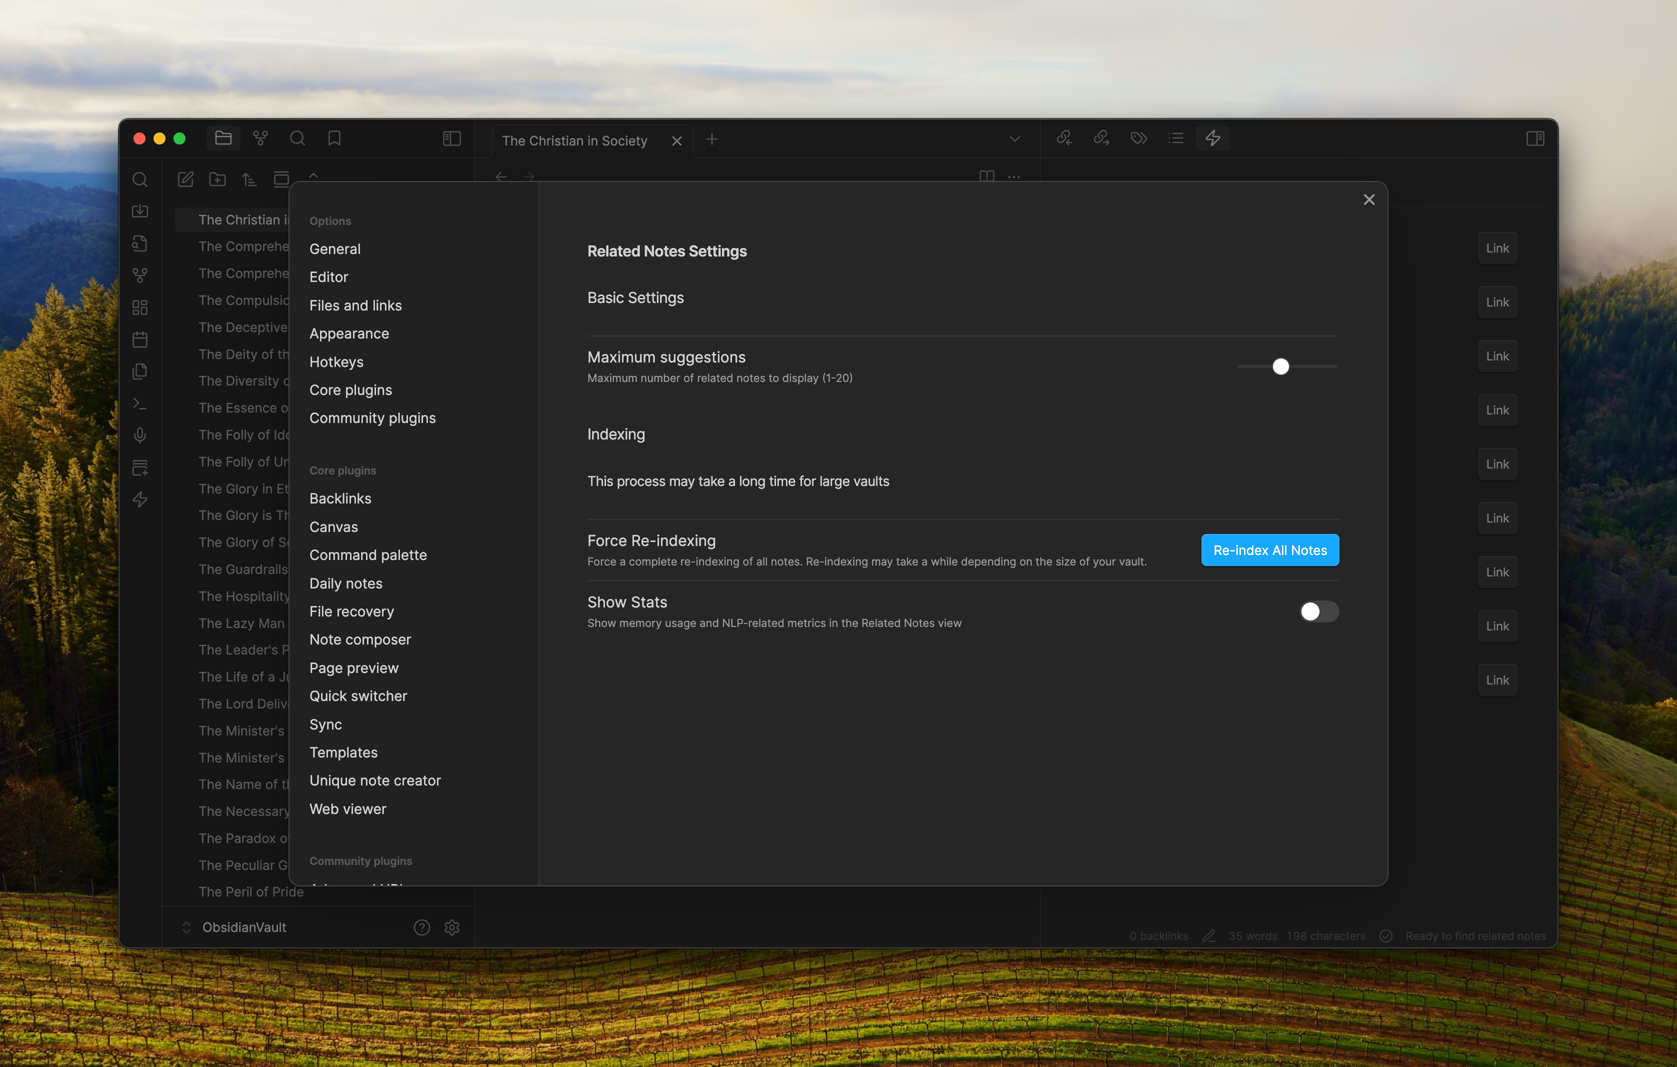This screenshot has width=1677, height=1067.
Task: Open the tags pane icon in the right toolbar
Action: (x=1138, y=138)
